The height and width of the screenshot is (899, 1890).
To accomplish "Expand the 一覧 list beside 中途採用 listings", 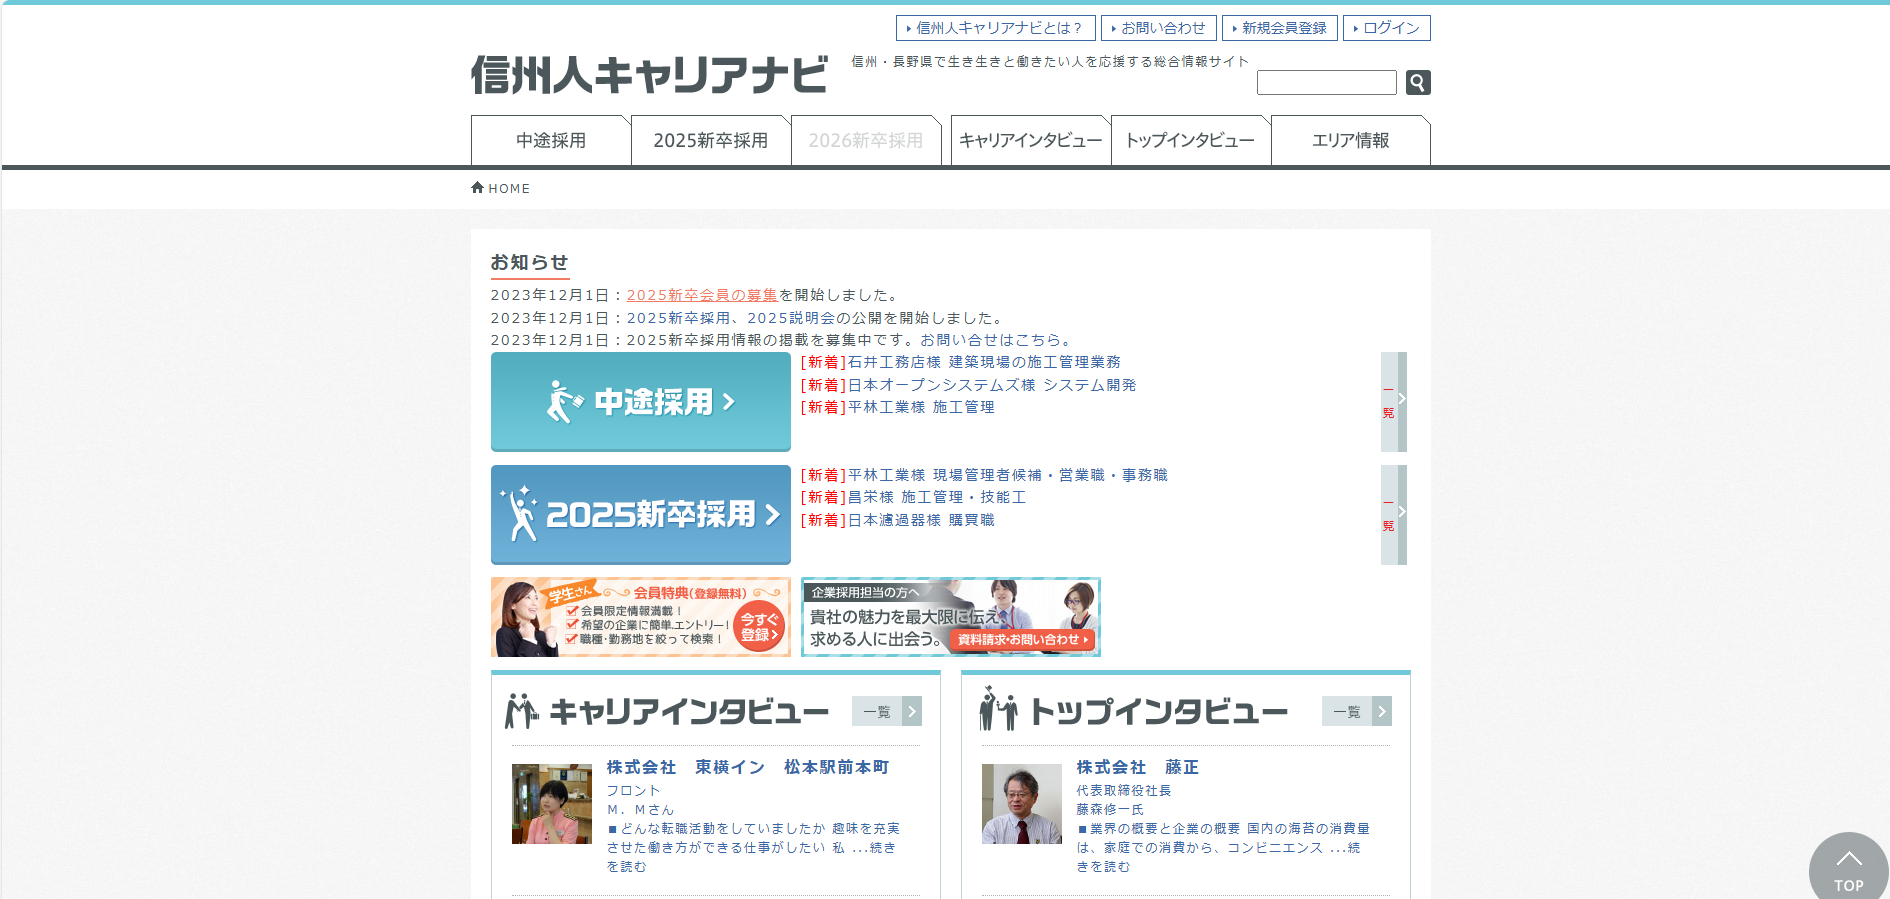I will click(1393, 401).
